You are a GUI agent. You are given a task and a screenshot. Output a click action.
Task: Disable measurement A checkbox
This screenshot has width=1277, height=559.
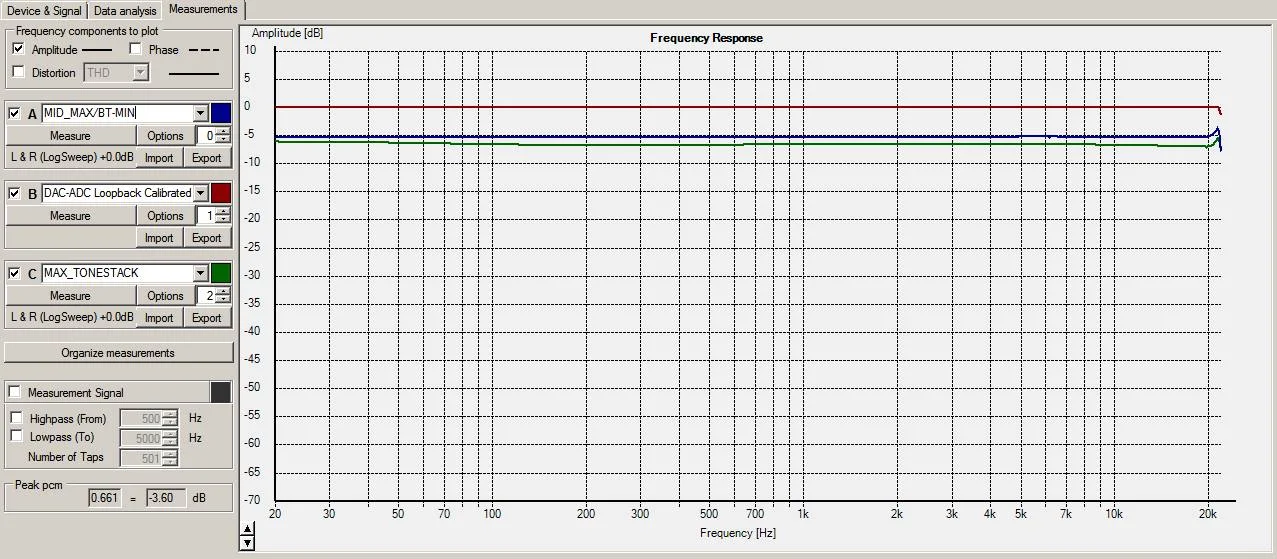[14, 113]
